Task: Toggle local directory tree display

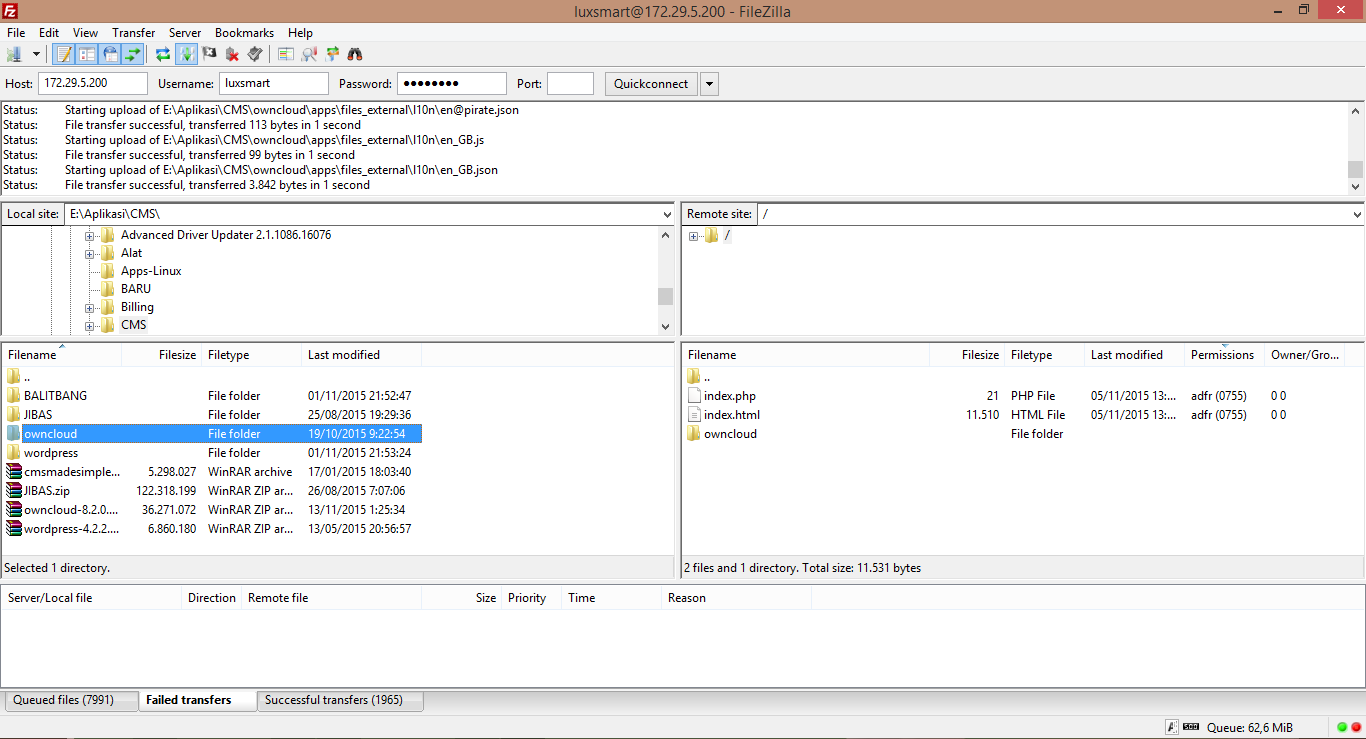Action: (x=87, y=54)
